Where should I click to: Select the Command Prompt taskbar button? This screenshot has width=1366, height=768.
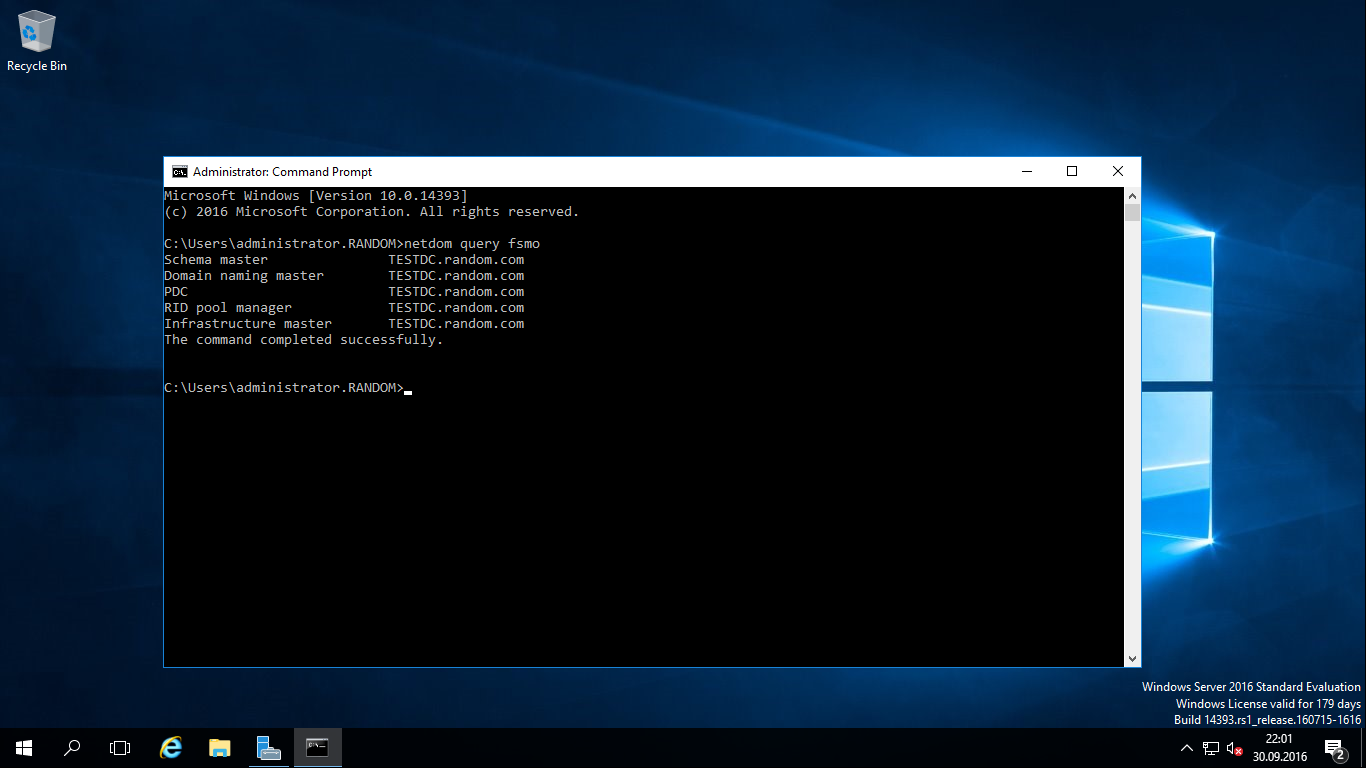tap(318, 748)
